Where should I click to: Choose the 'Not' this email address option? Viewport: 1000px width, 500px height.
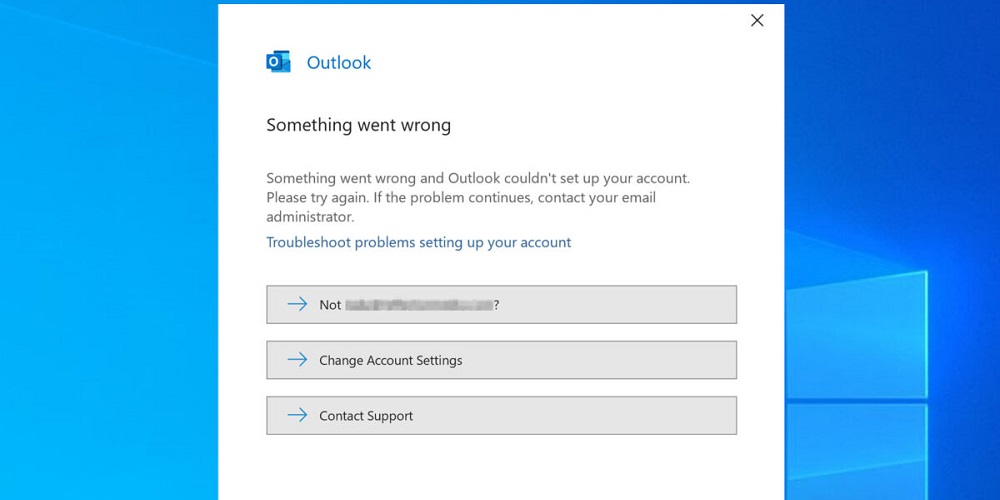(501, 304)
